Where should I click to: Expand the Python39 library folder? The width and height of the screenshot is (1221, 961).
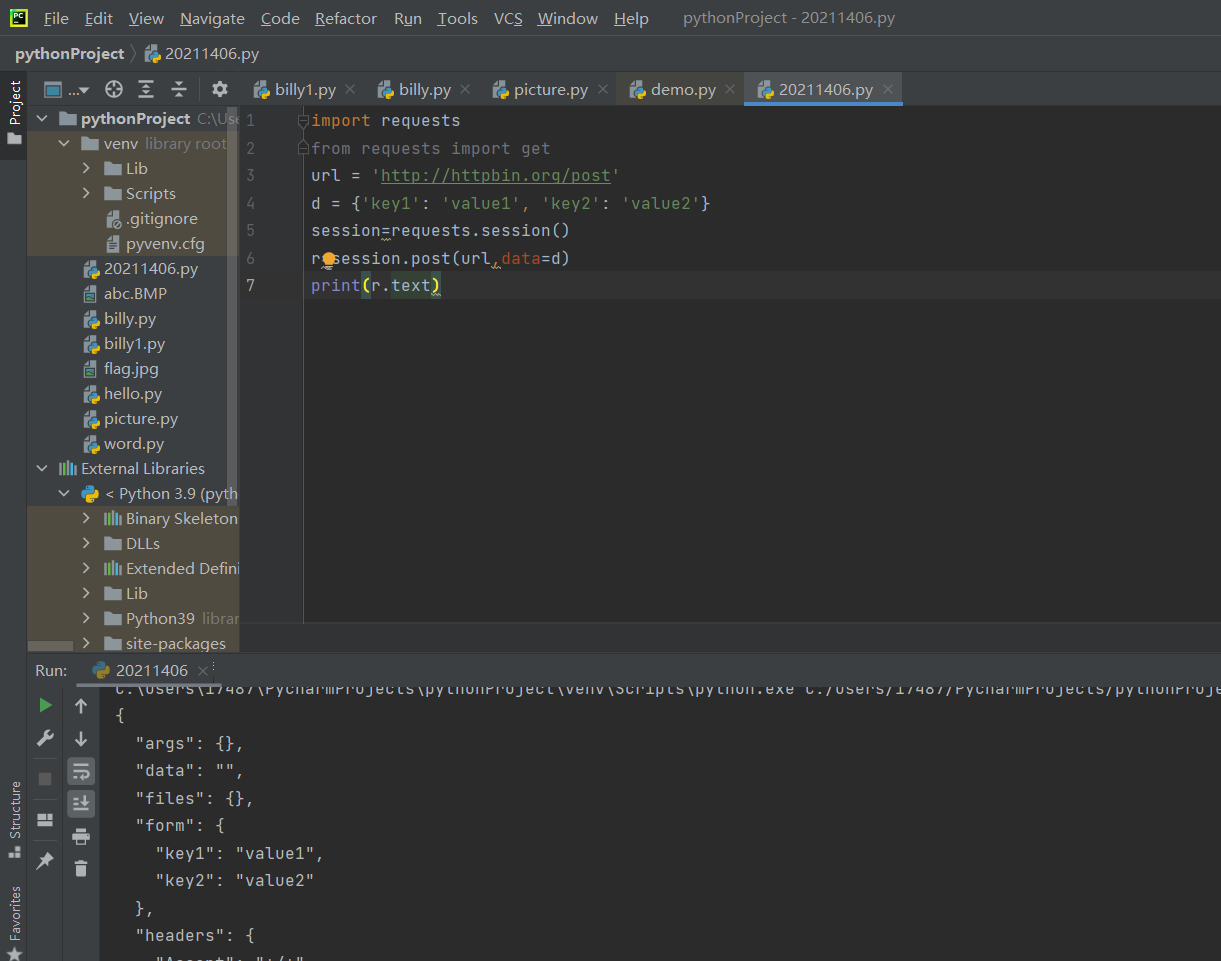(87, 618)
